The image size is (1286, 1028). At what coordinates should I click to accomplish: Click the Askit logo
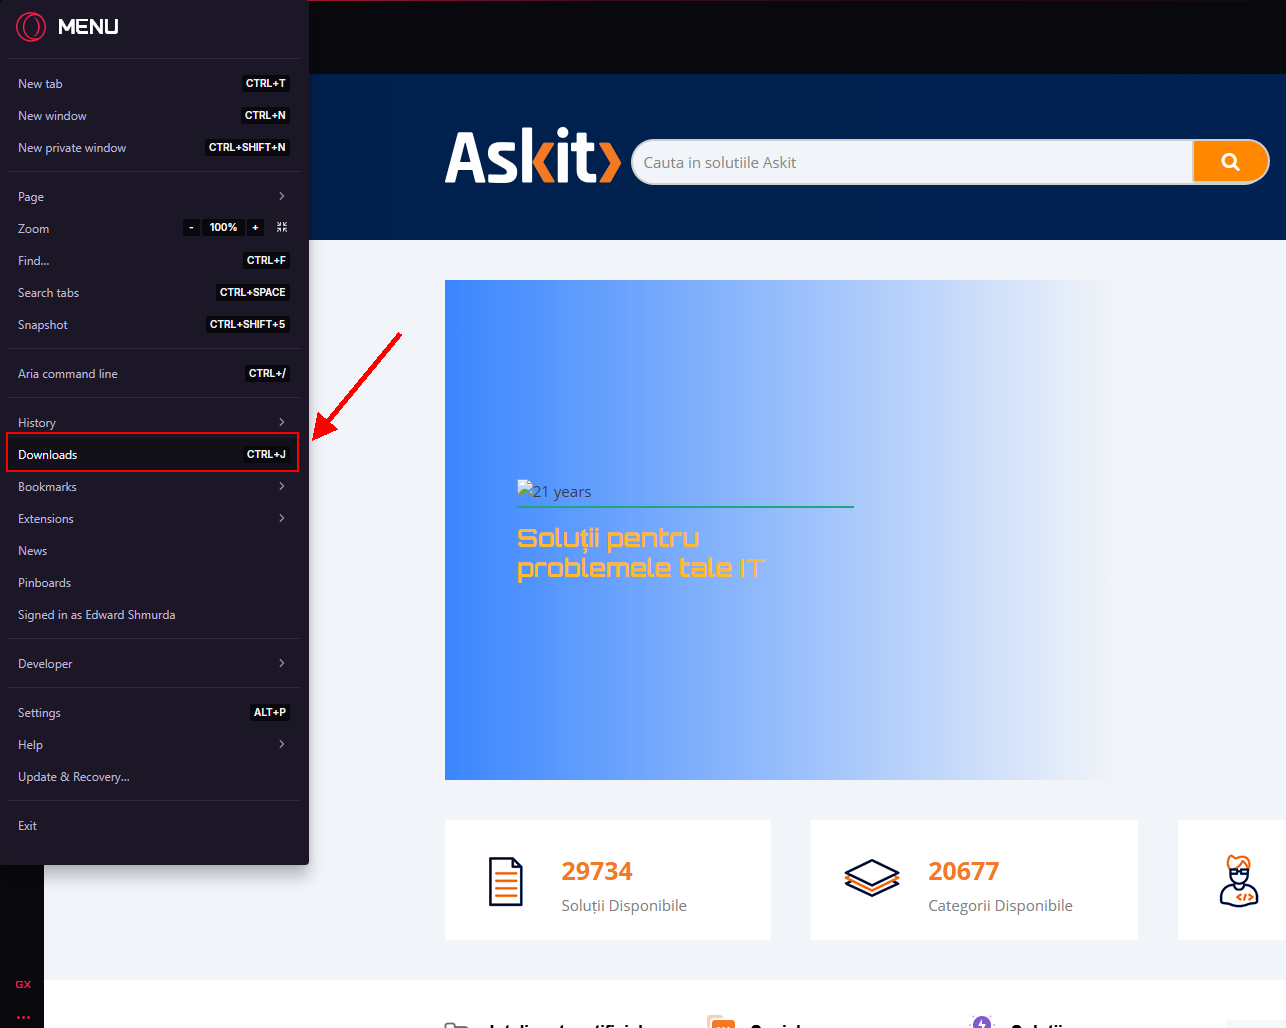pyautogui.click(x=532, y=158)
